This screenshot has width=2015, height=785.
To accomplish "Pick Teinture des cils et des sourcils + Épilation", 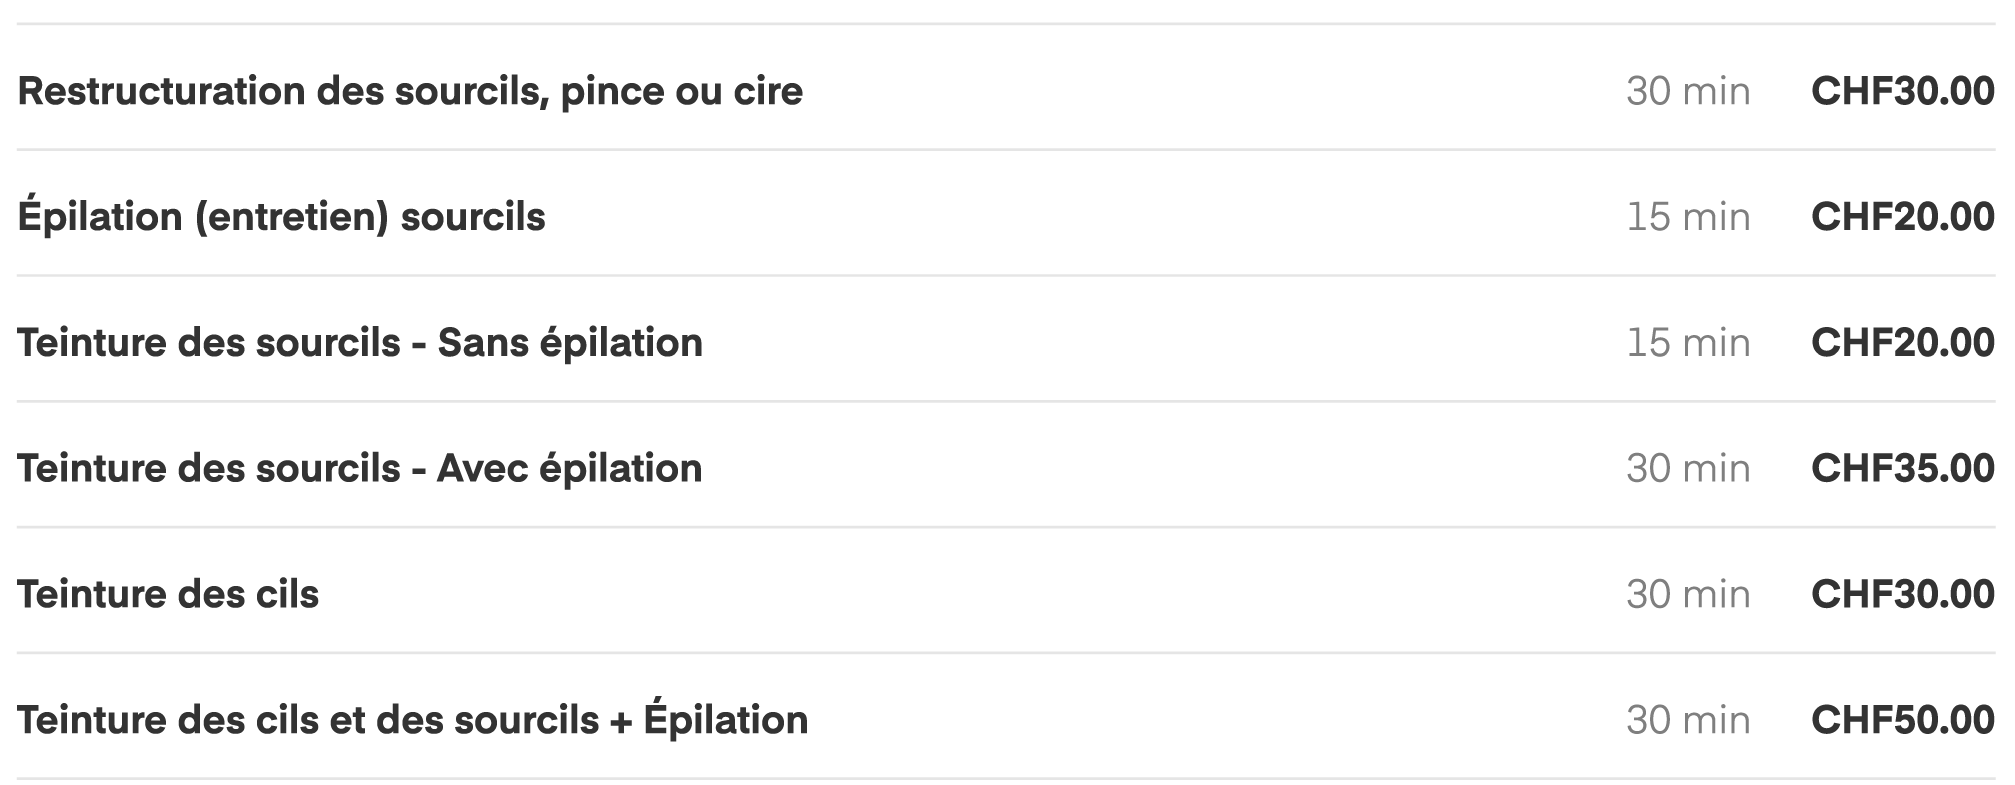I will coord(412,721).
